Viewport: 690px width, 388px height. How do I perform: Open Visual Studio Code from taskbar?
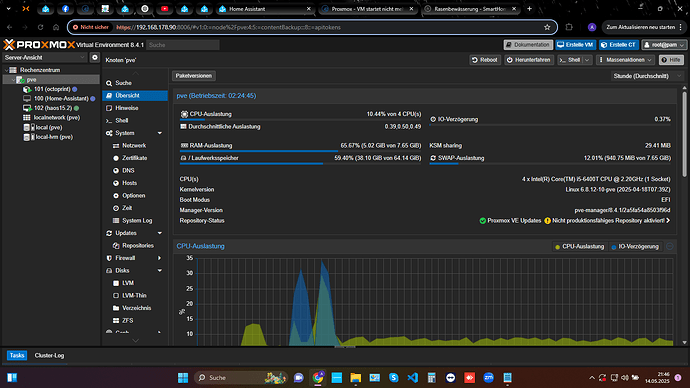click(412, 377)
